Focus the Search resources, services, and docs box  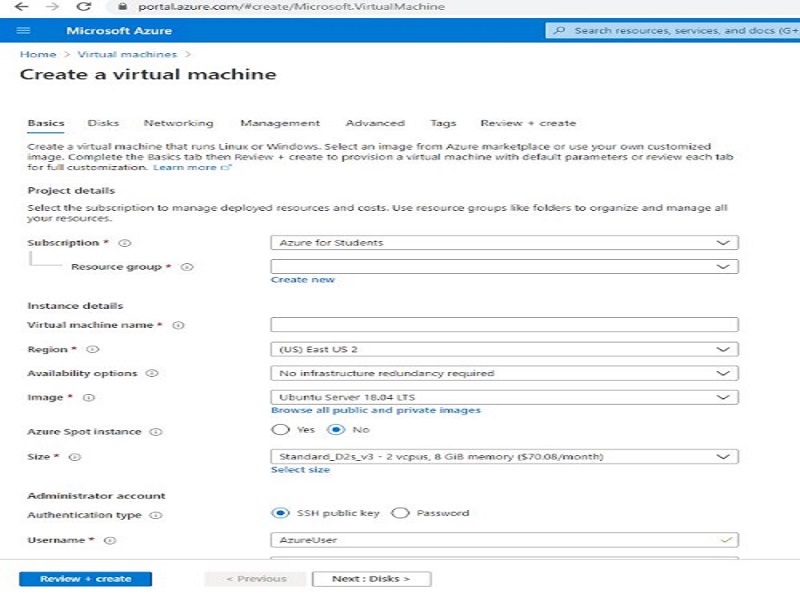pyautogui.click(x=672, y=31)
